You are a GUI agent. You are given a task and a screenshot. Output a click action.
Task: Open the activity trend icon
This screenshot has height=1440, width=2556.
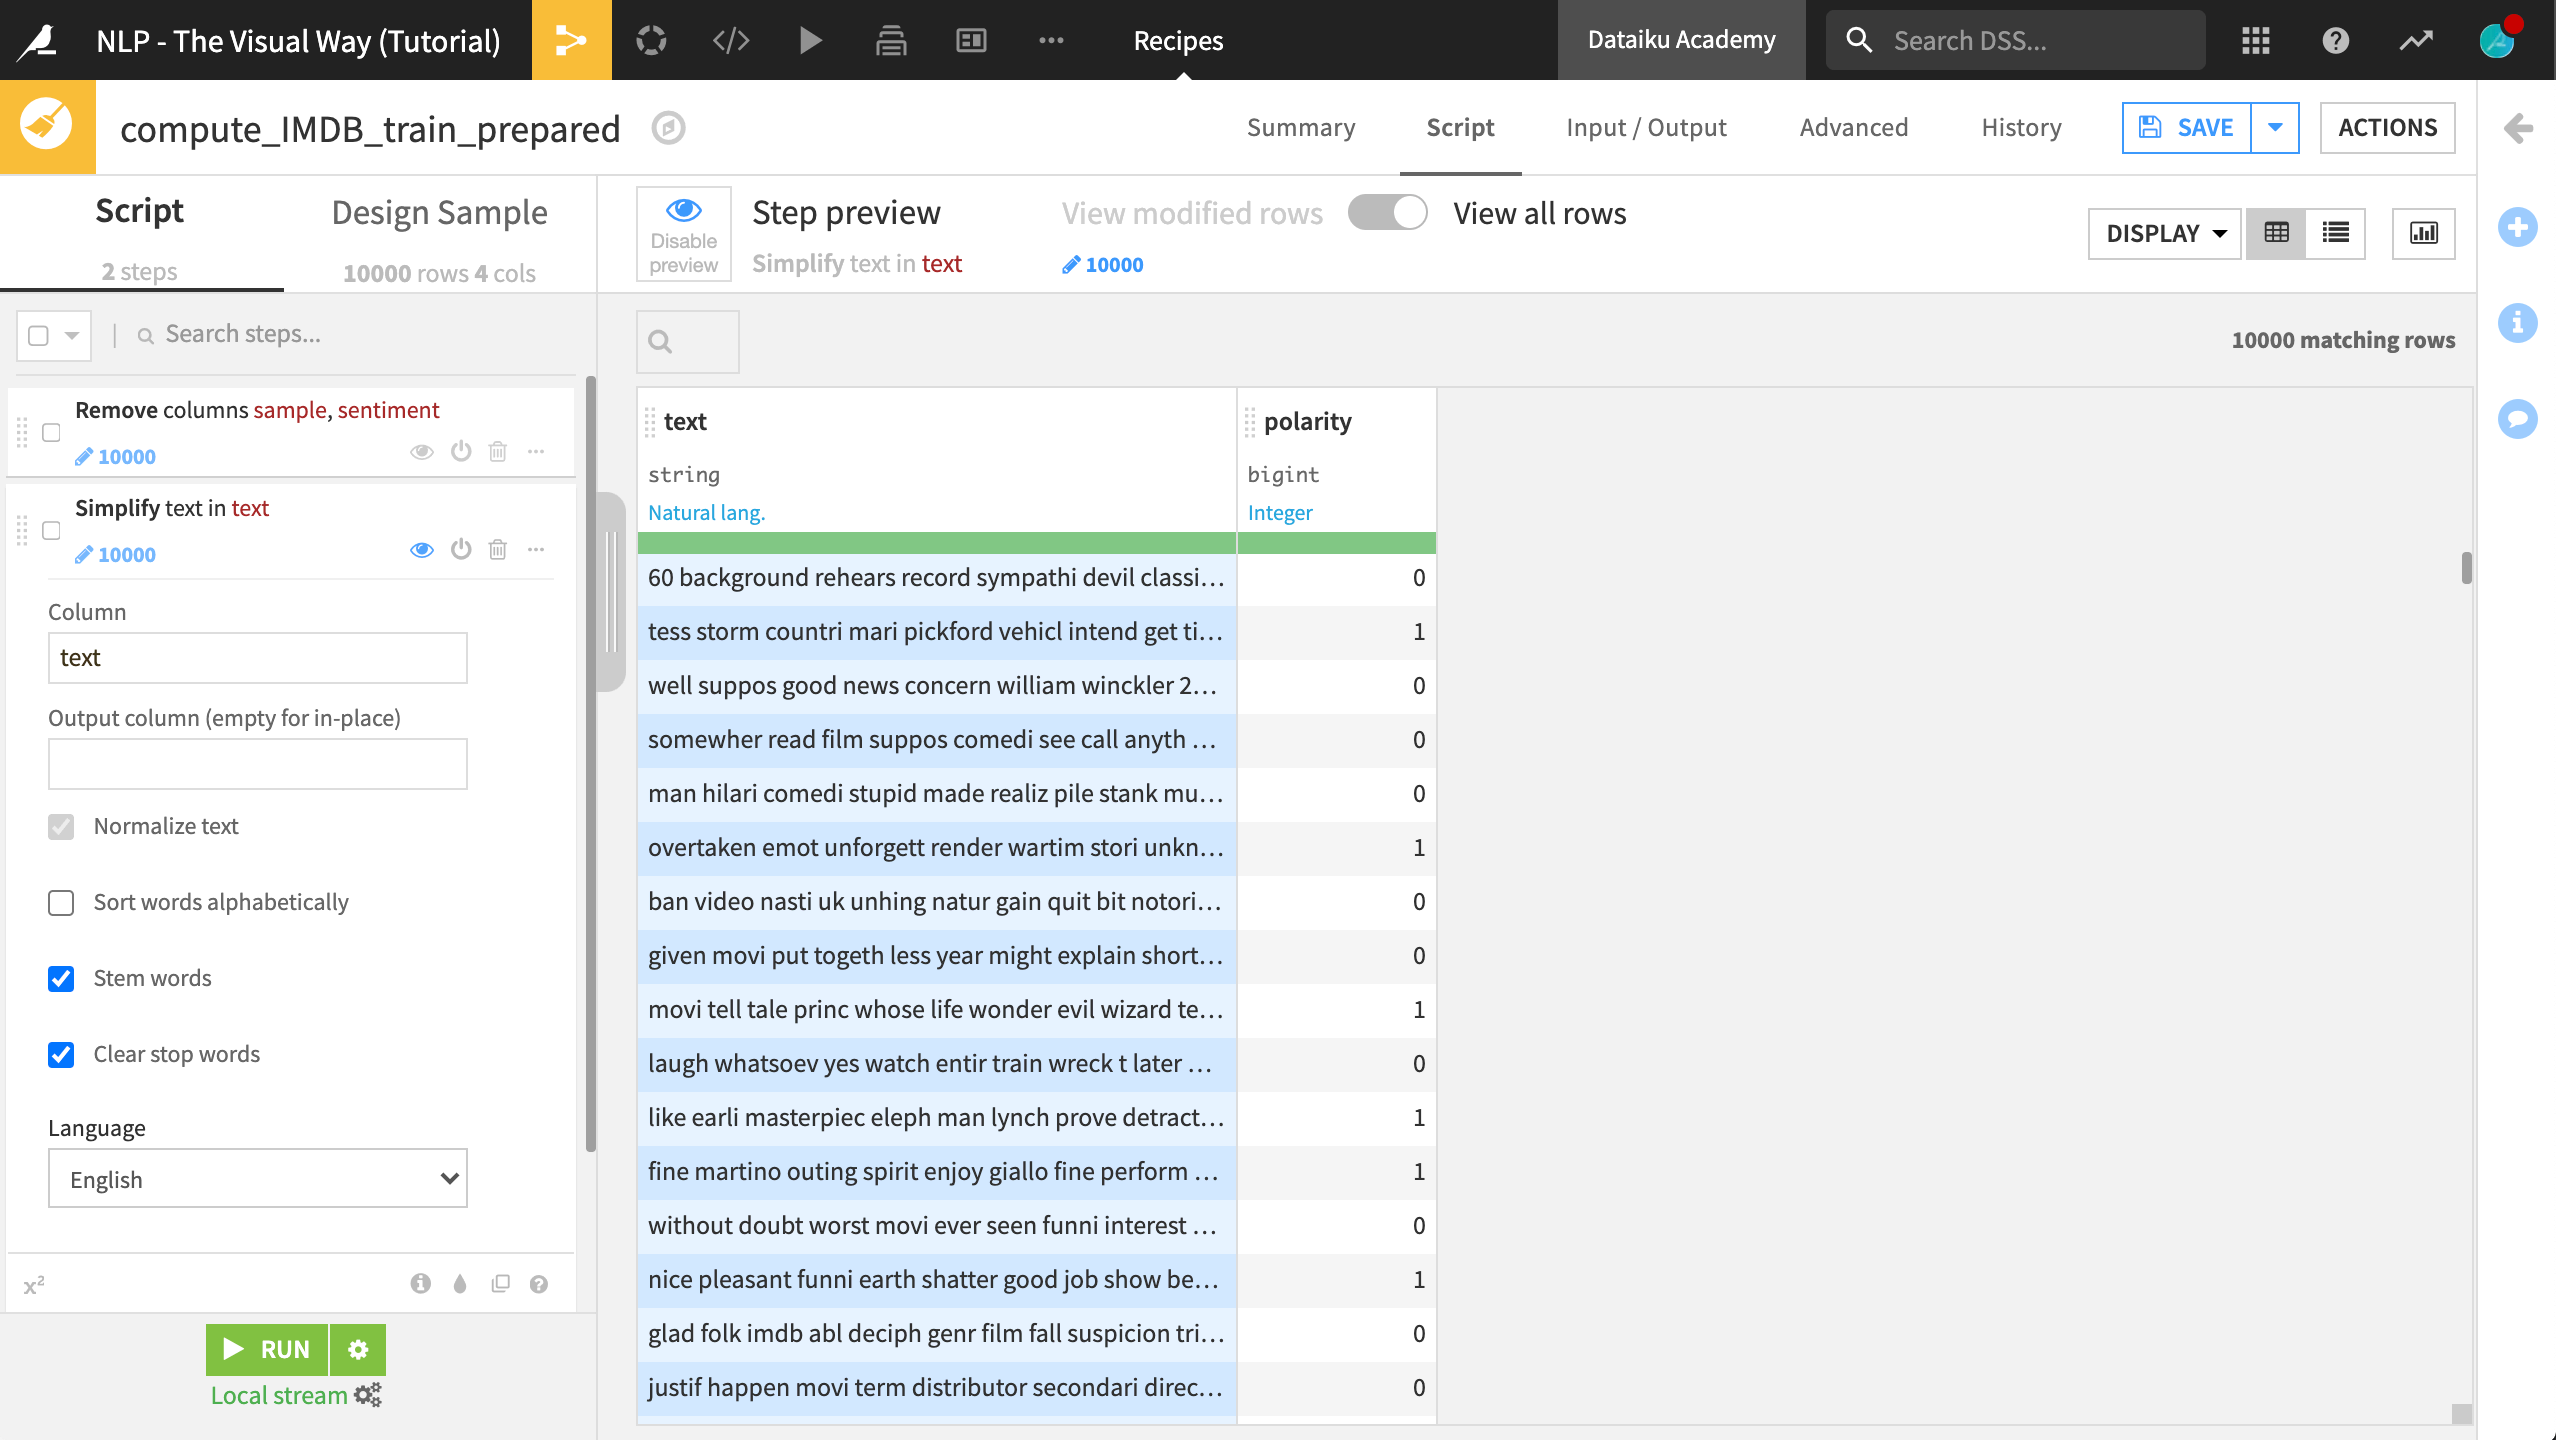point(2416,40)
